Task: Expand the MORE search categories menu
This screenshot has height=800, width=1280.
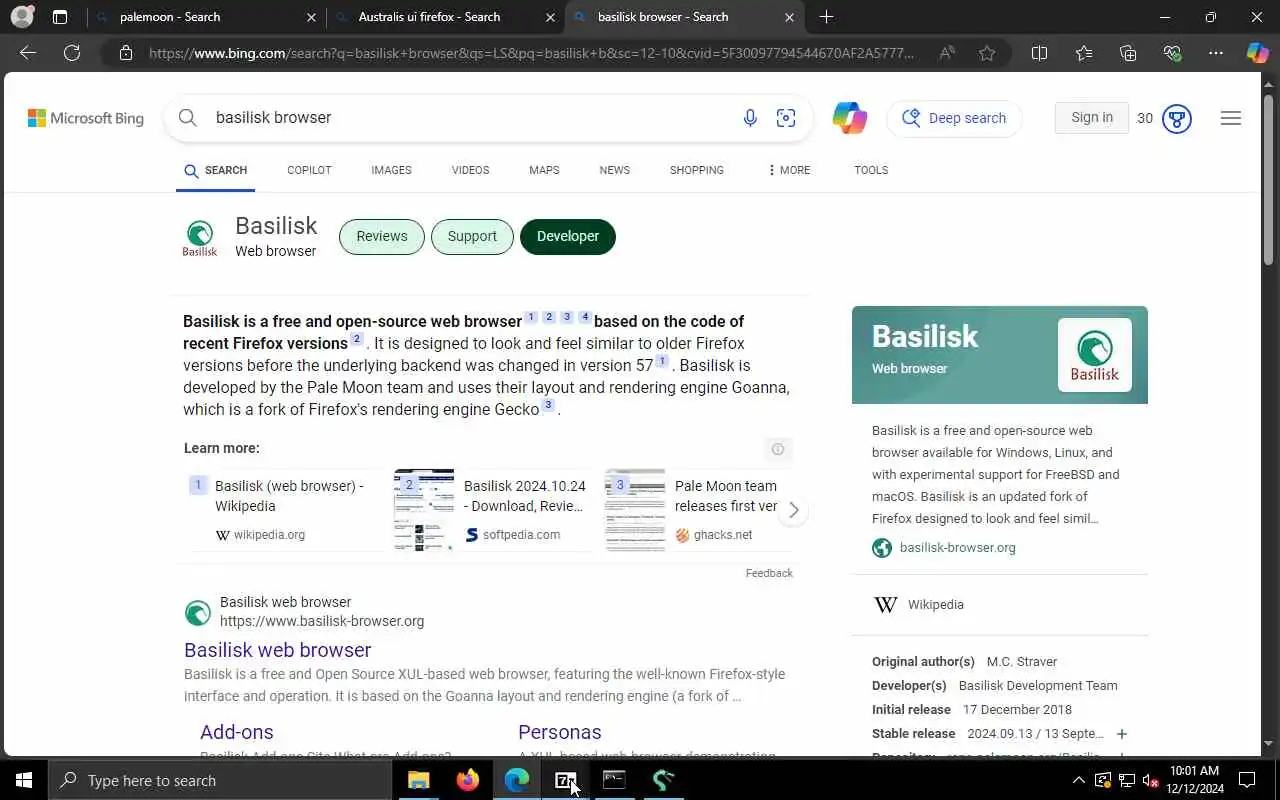Action: (x=789, y=170)
